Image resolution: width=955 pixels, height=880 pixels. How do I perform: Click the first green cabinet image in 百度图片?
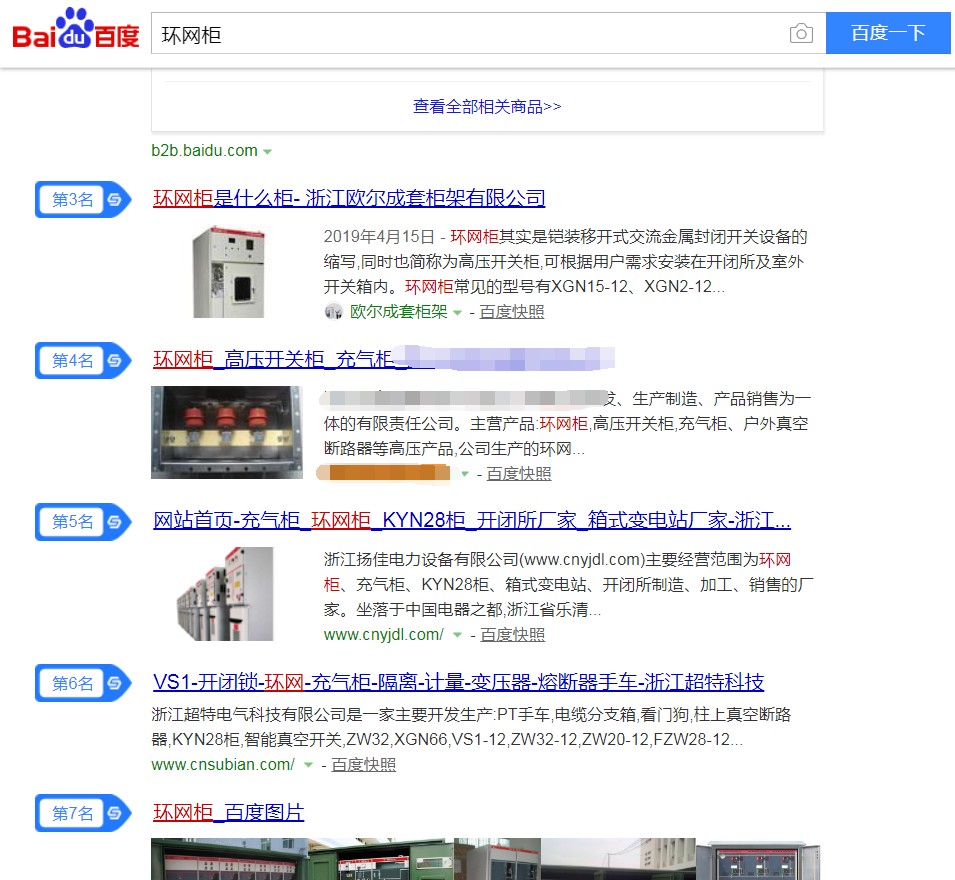click(229, 859)
